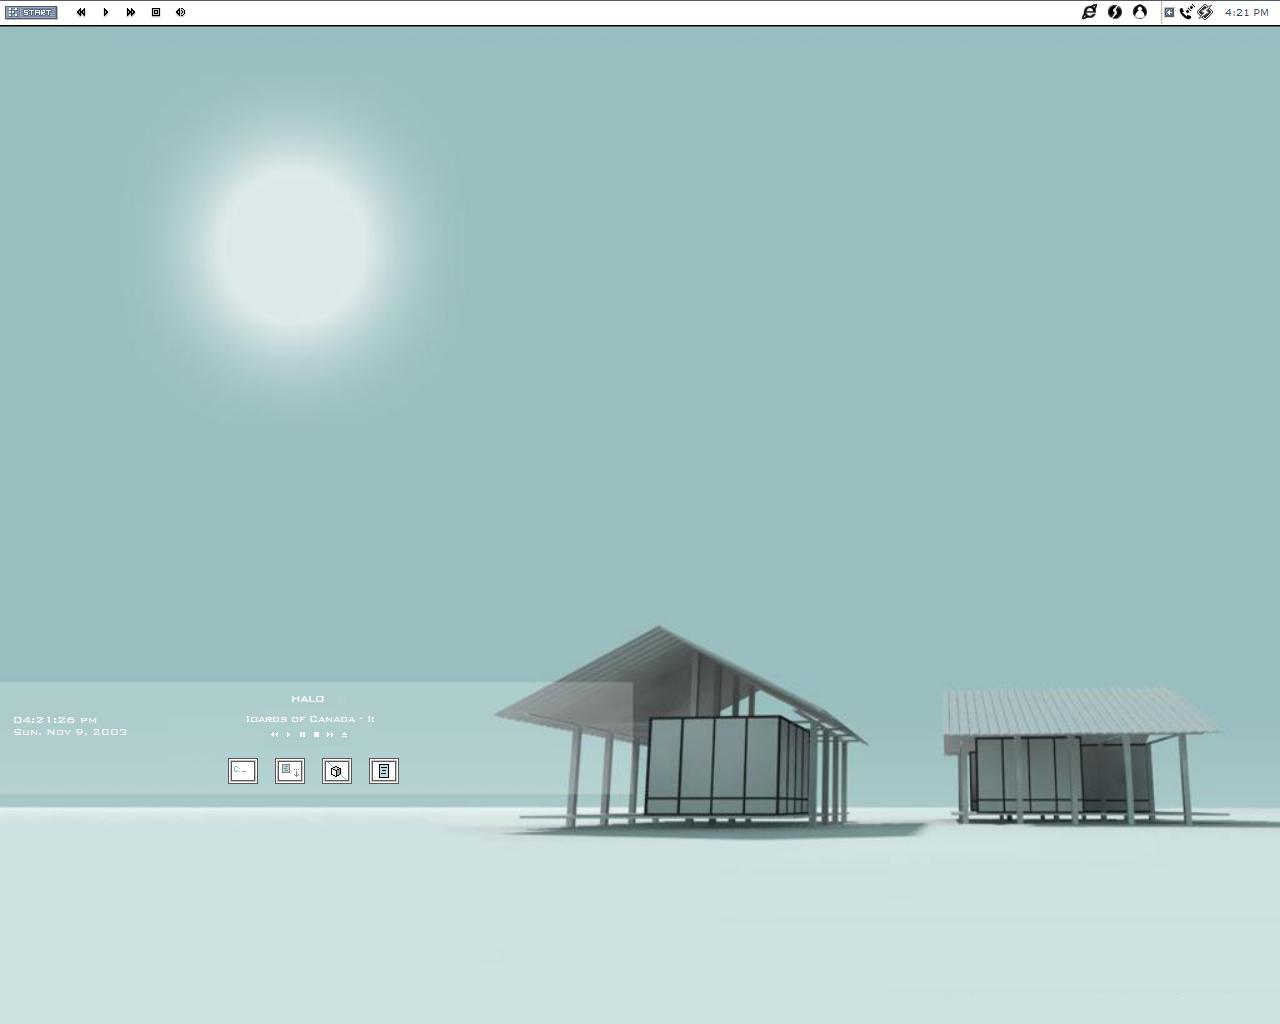
Task: Click the 4:21 PM clock
Action: (x=1247, y=12)
